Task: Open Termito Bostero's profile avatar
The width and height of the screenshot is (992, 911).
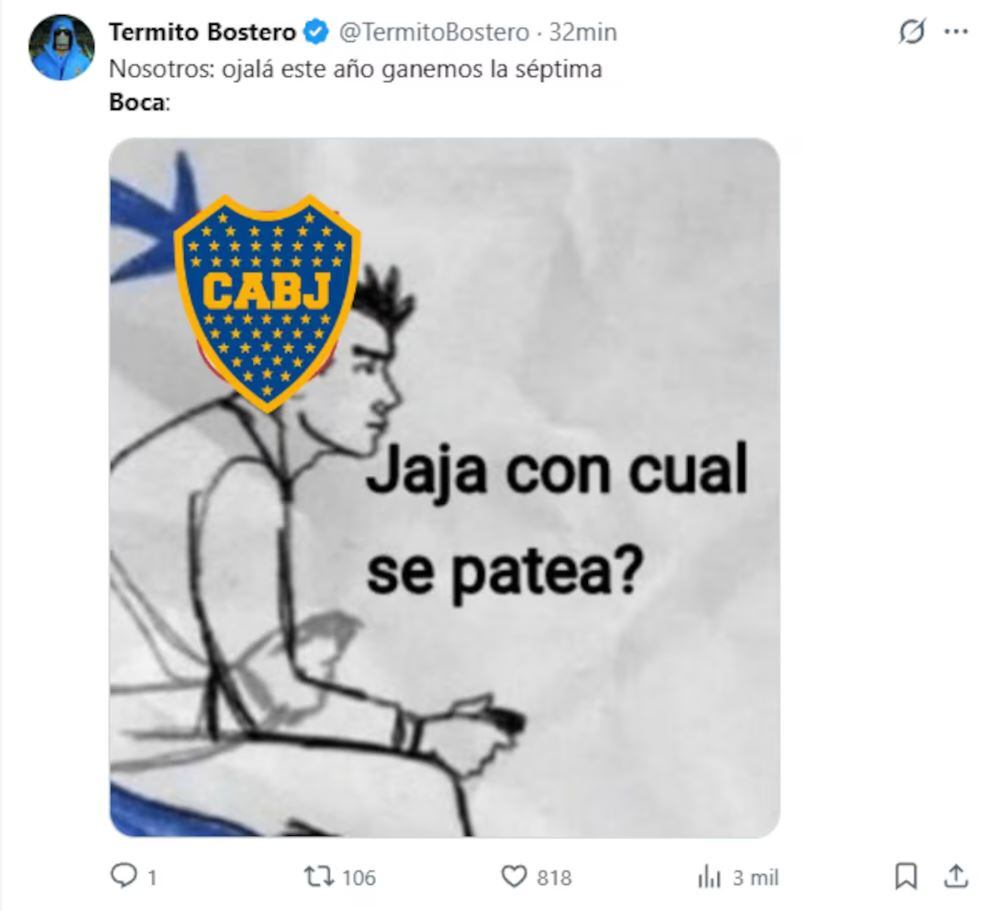Action: coord(61,48)
